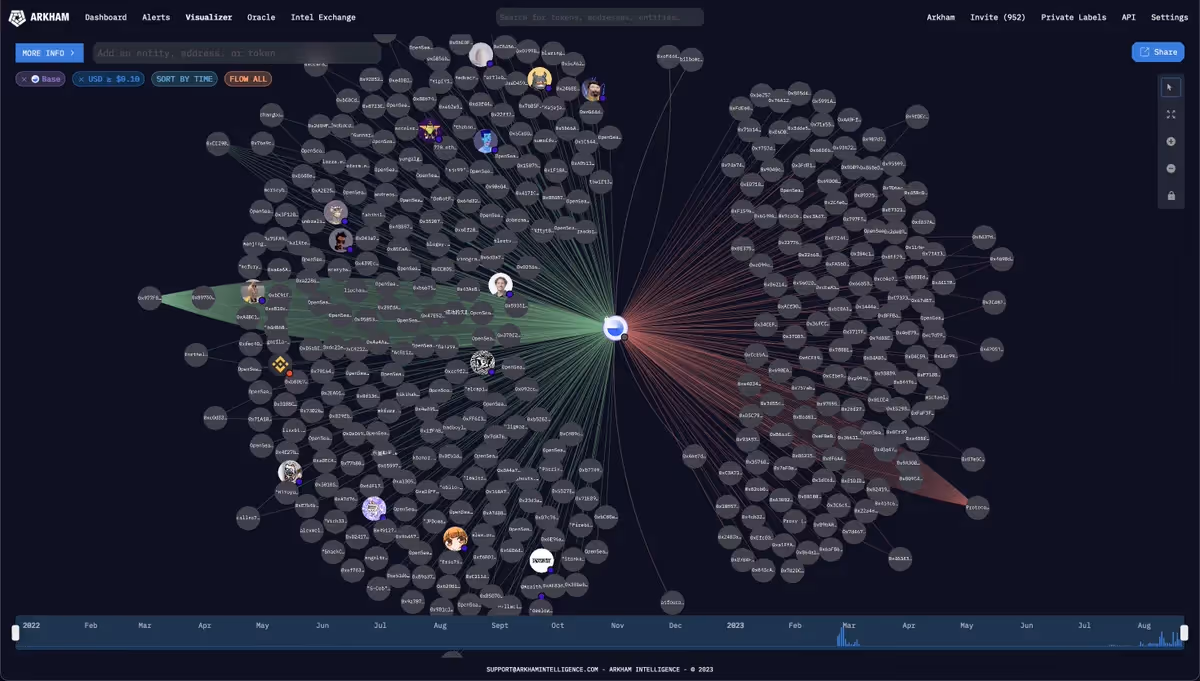Toggle the FLOW ALL chip
Viewport: 1200px width, 681px height.
(x=247, y=79)
